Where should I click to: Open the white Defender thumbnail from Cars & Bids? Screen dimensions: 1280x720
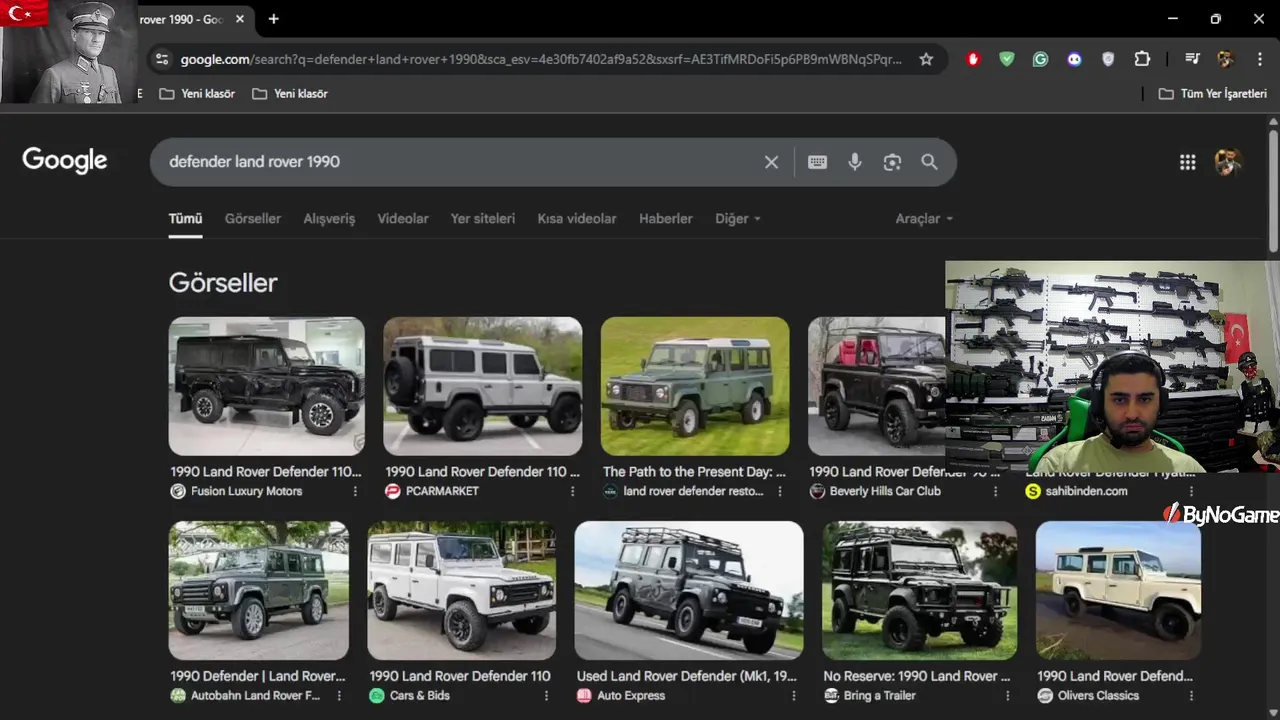[x=461, y=590]
